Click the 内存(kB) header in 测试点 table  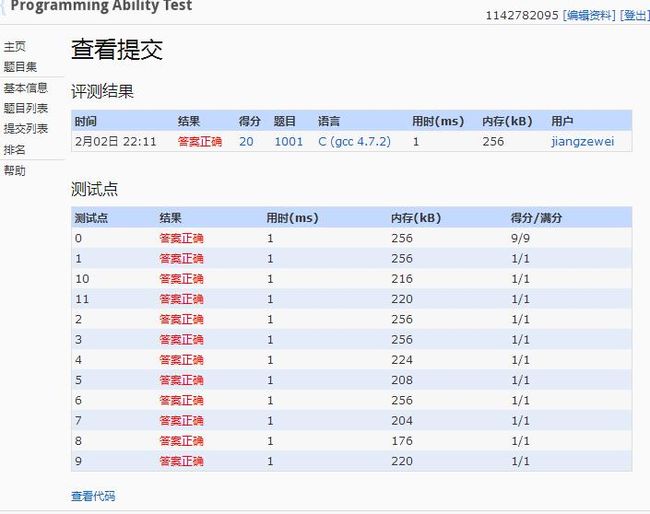416,218
